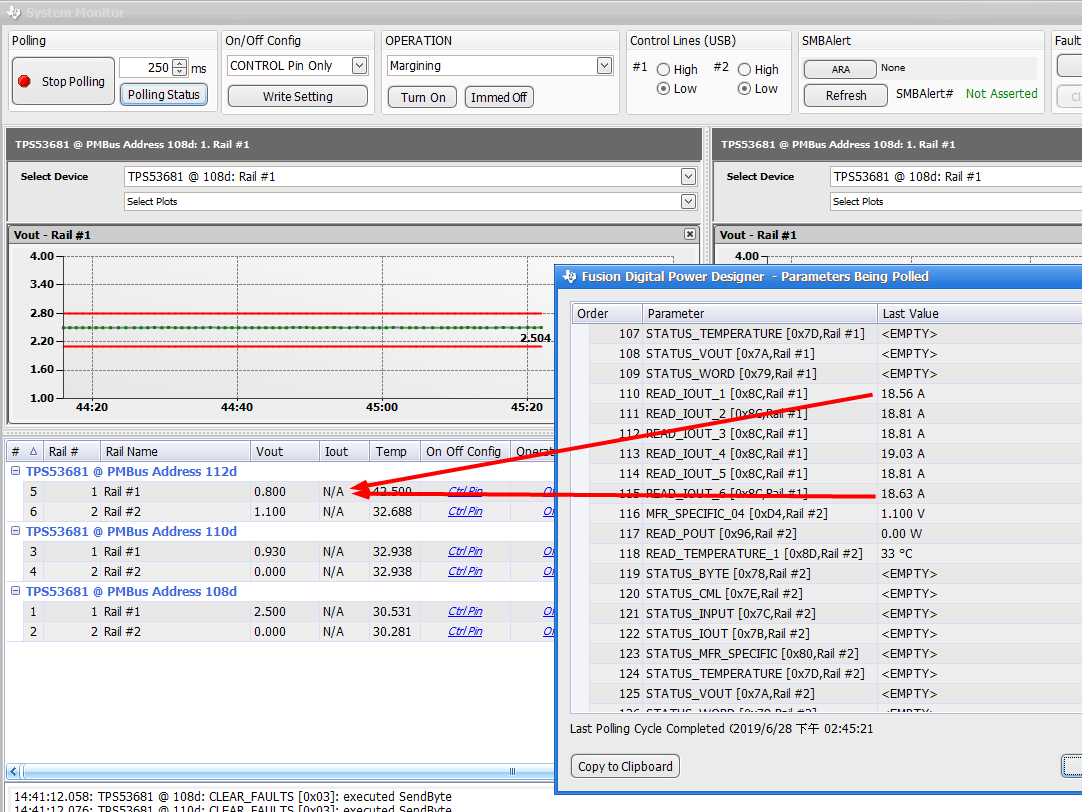Click the SMBAlert Refresh button
Viewport: 1082px width, 812px height.
(x=846, y=95)
